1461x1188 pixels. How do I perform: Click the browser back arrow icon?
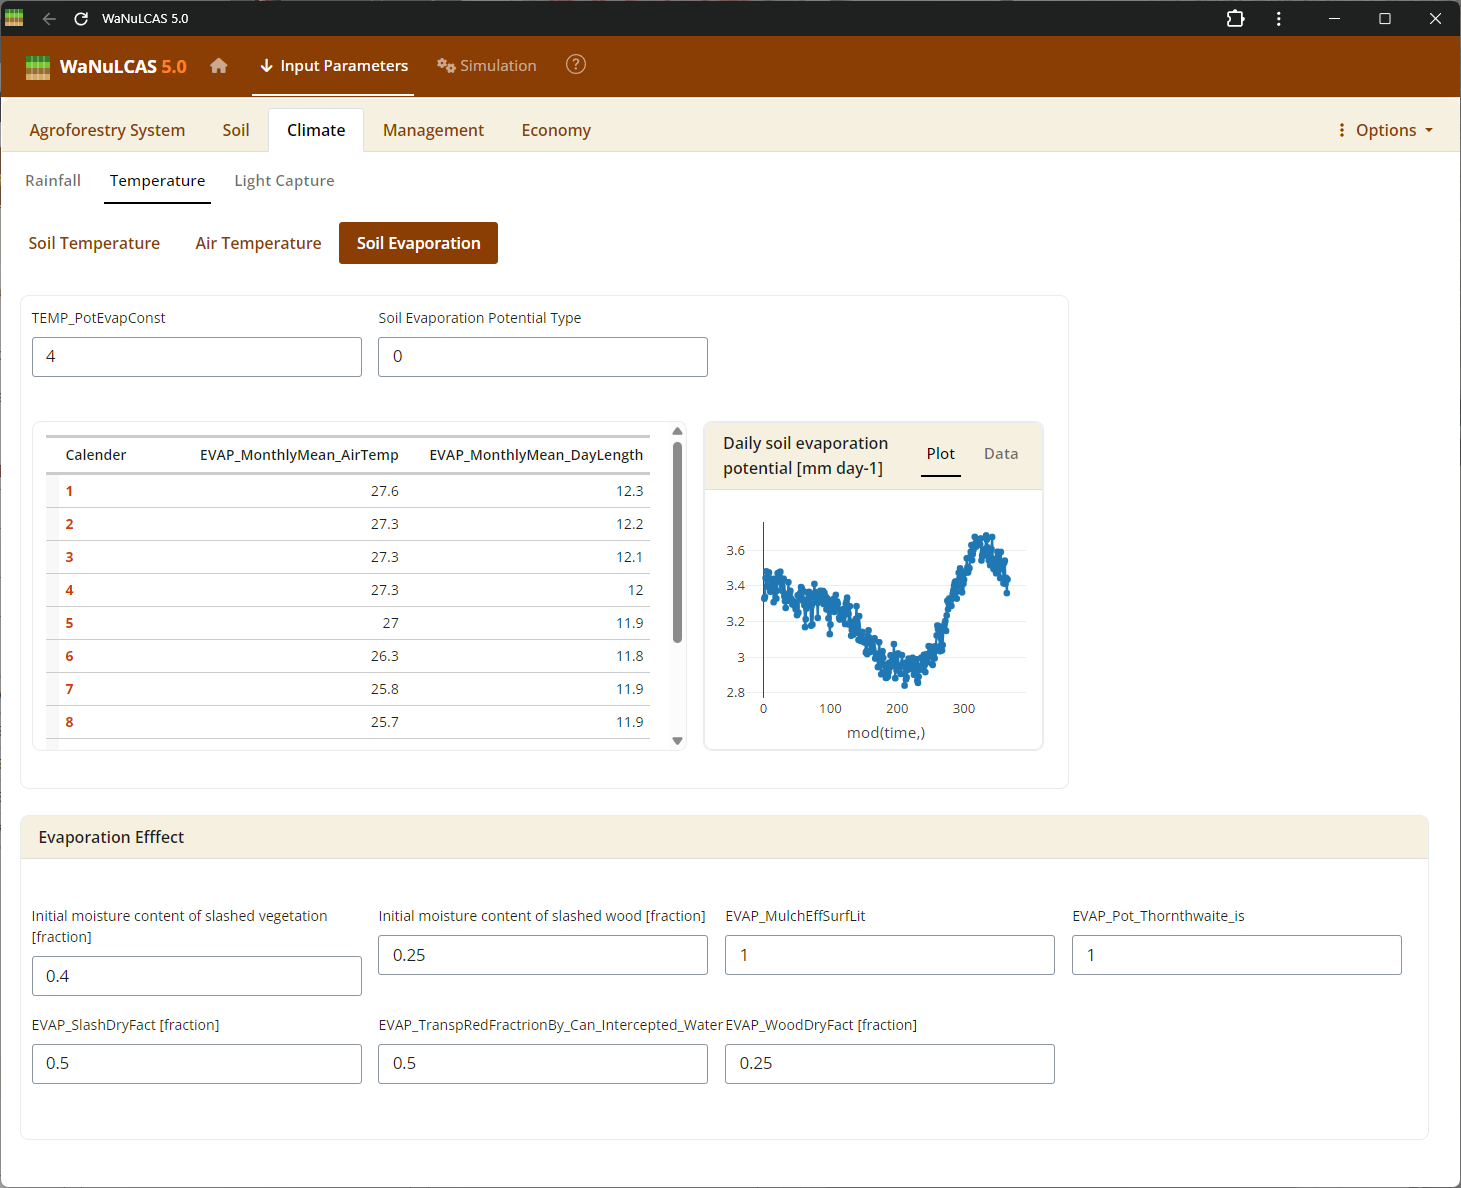click(x=49, y=19)
